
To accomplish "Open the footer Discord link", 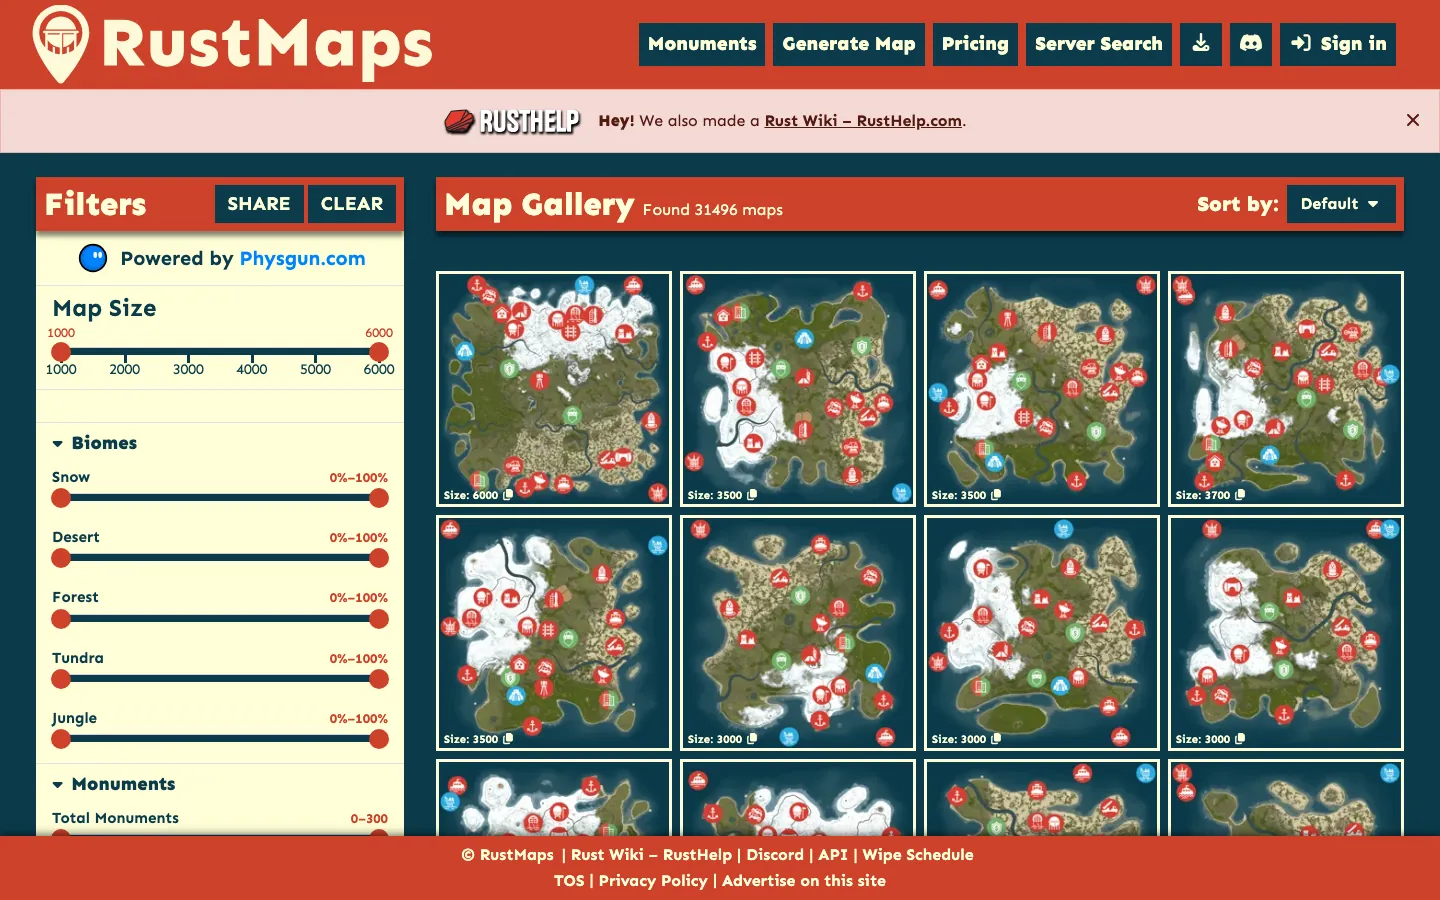I will click(x=775, y=855).
